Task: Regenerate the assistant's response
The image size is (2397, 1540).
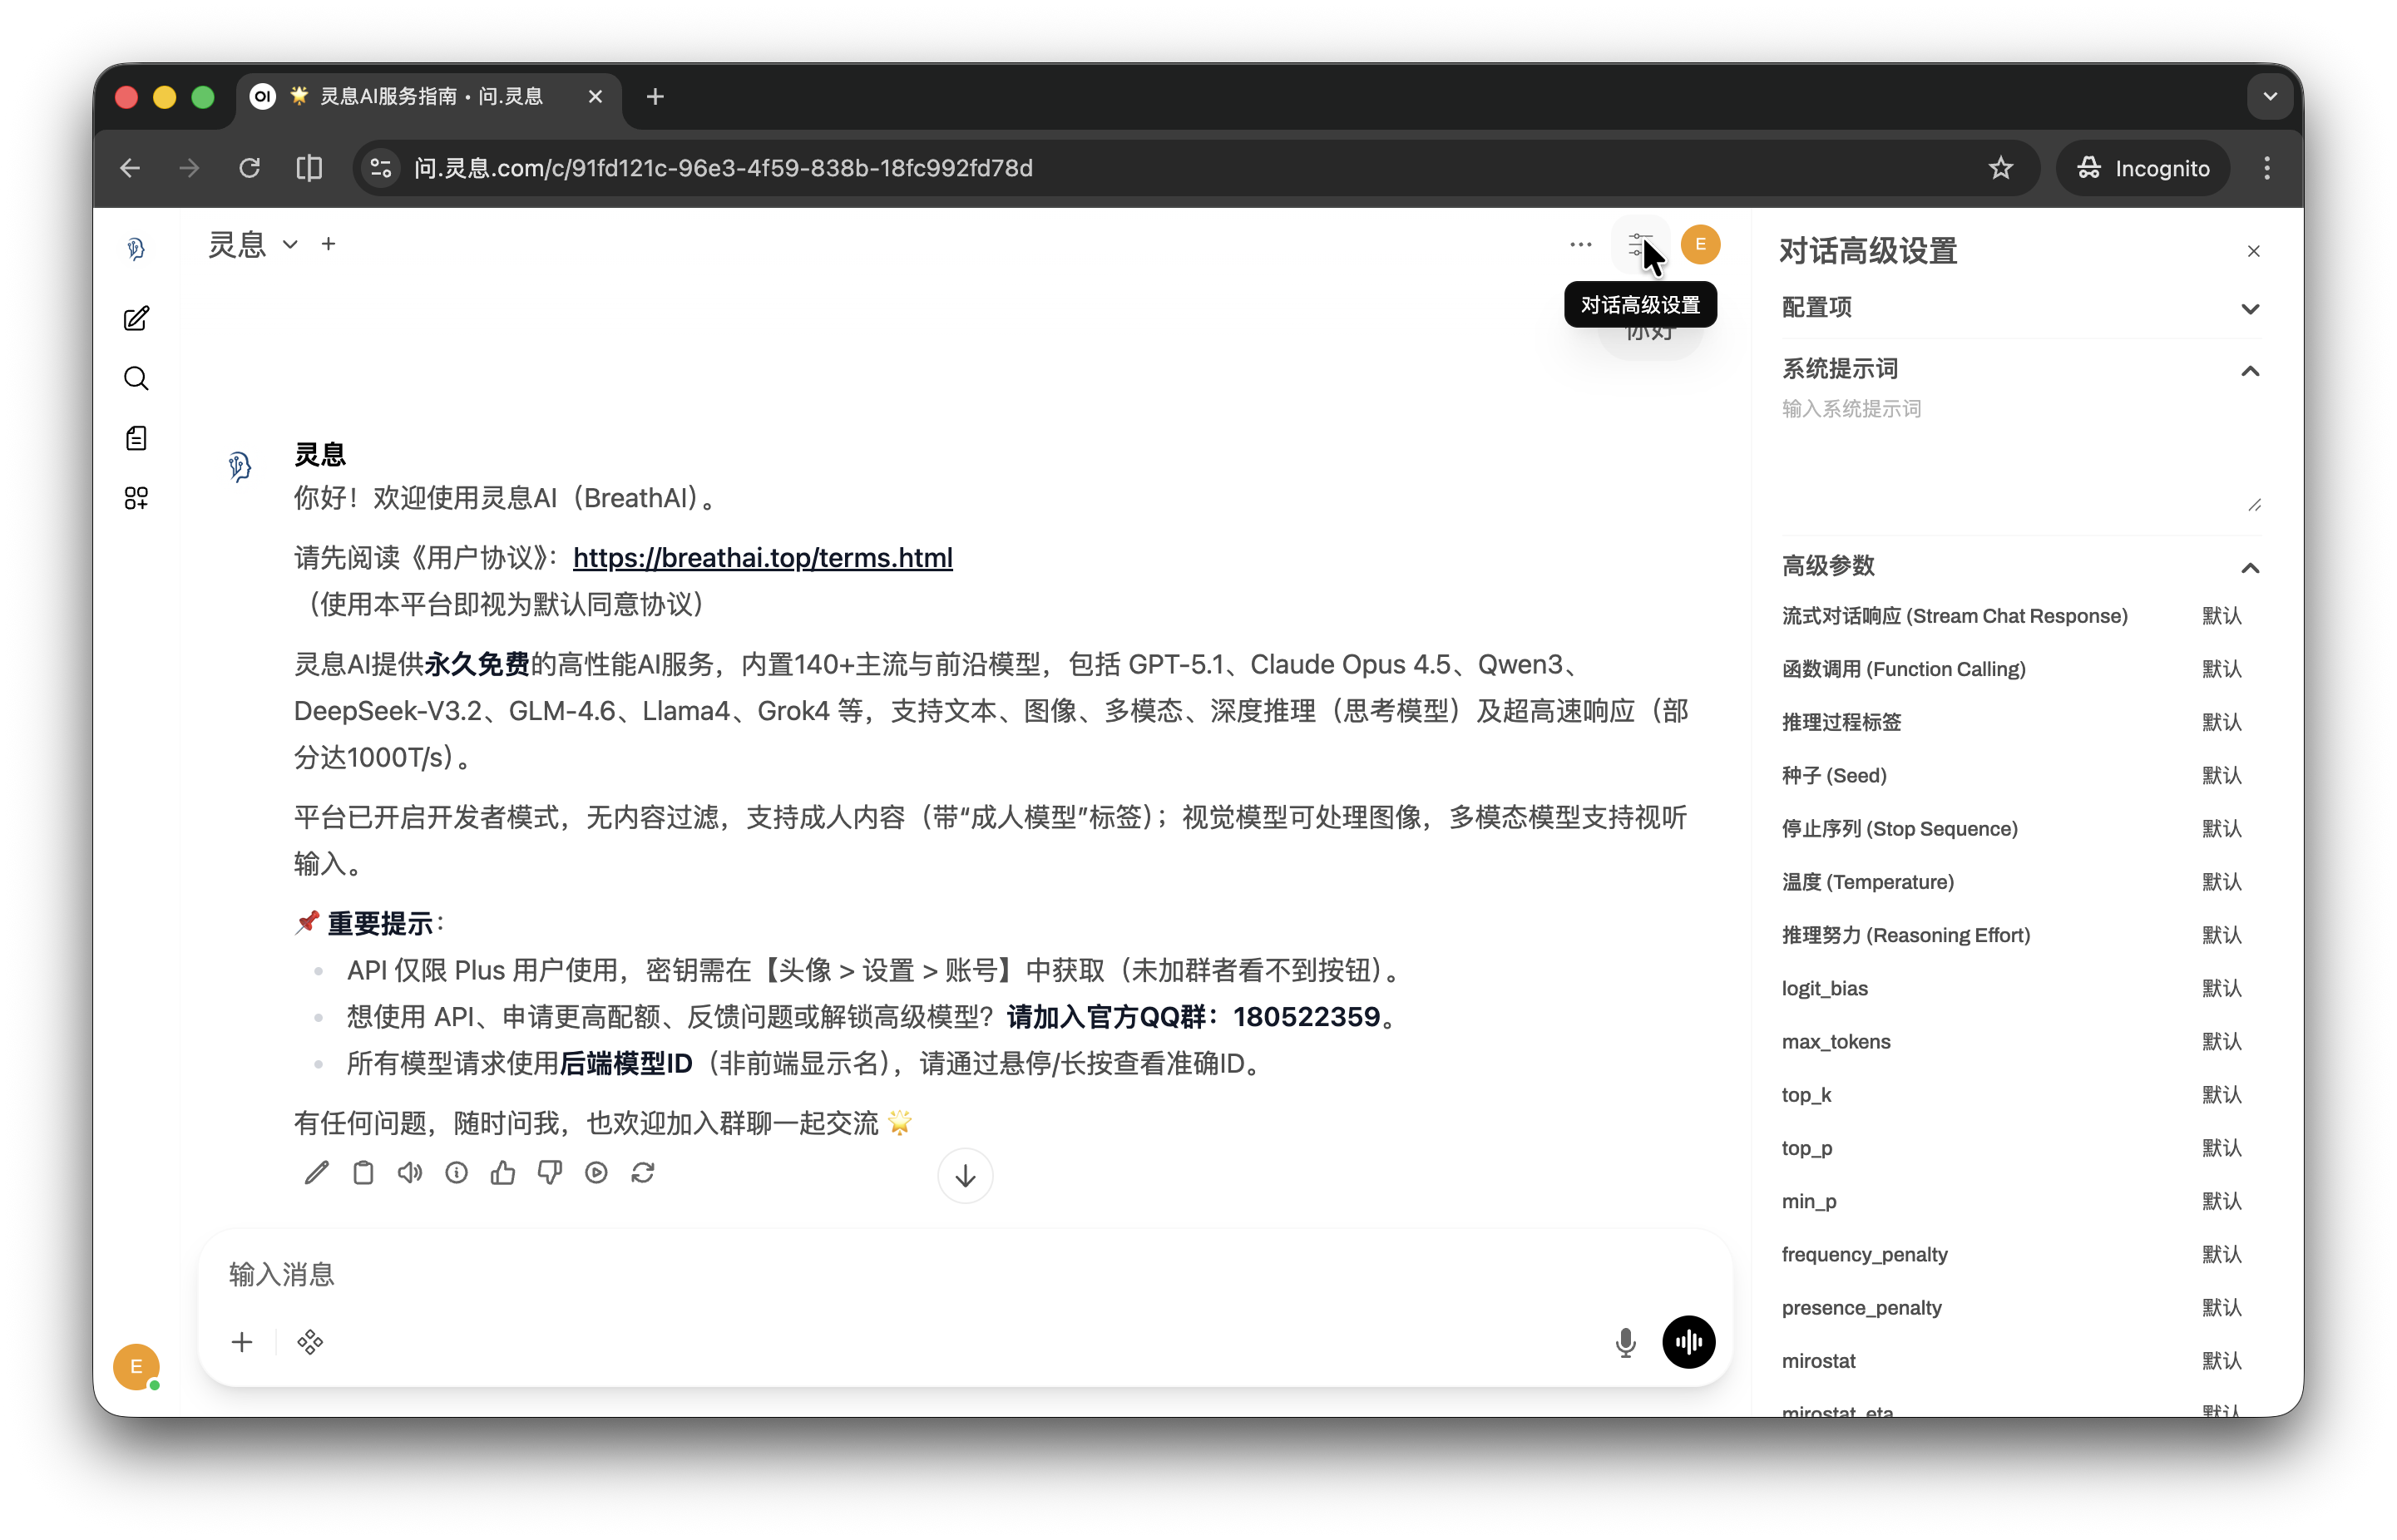Action: (x=643, y=1172)
